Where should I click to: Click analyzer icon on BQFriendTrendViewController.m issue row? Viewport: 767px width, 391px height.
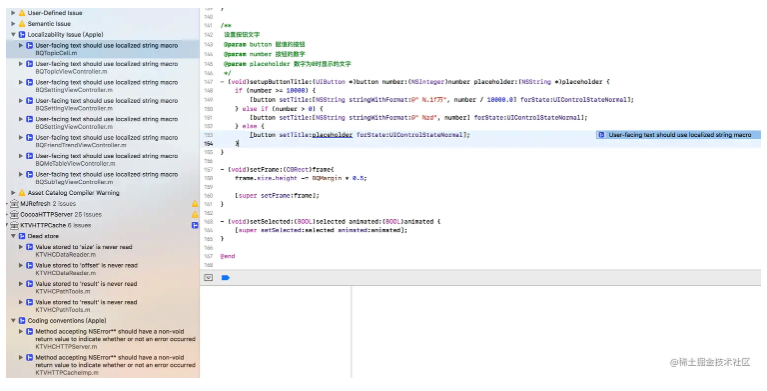click(30, 138)
